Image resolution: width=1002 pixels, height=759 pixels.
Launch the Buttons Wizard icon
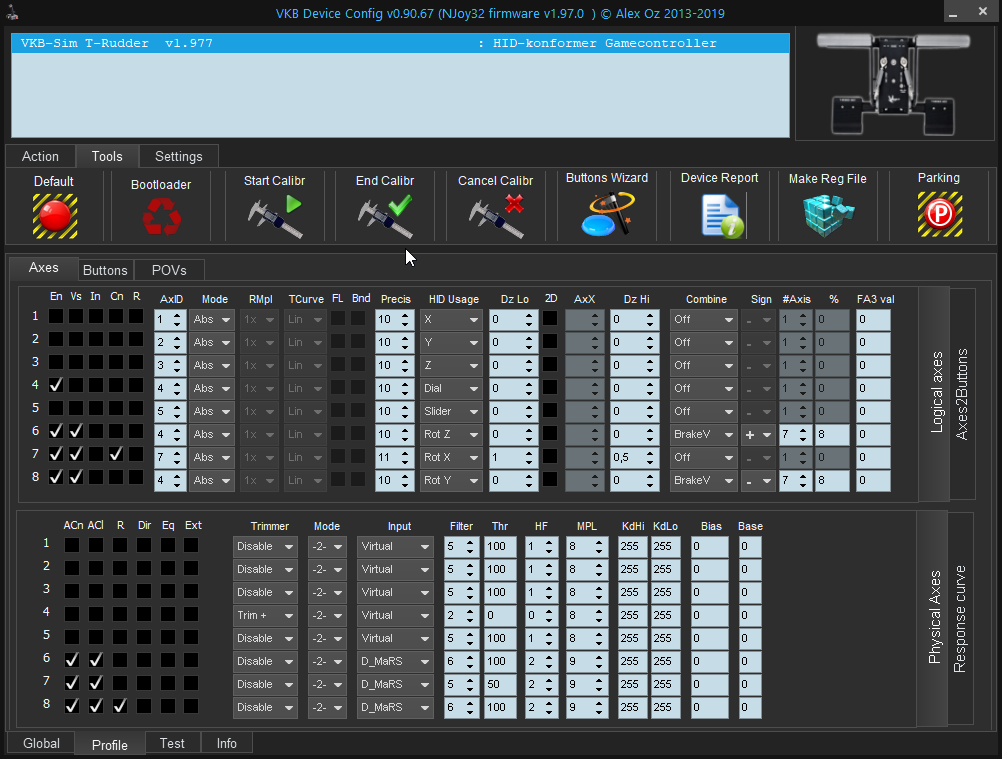(607, 214)
